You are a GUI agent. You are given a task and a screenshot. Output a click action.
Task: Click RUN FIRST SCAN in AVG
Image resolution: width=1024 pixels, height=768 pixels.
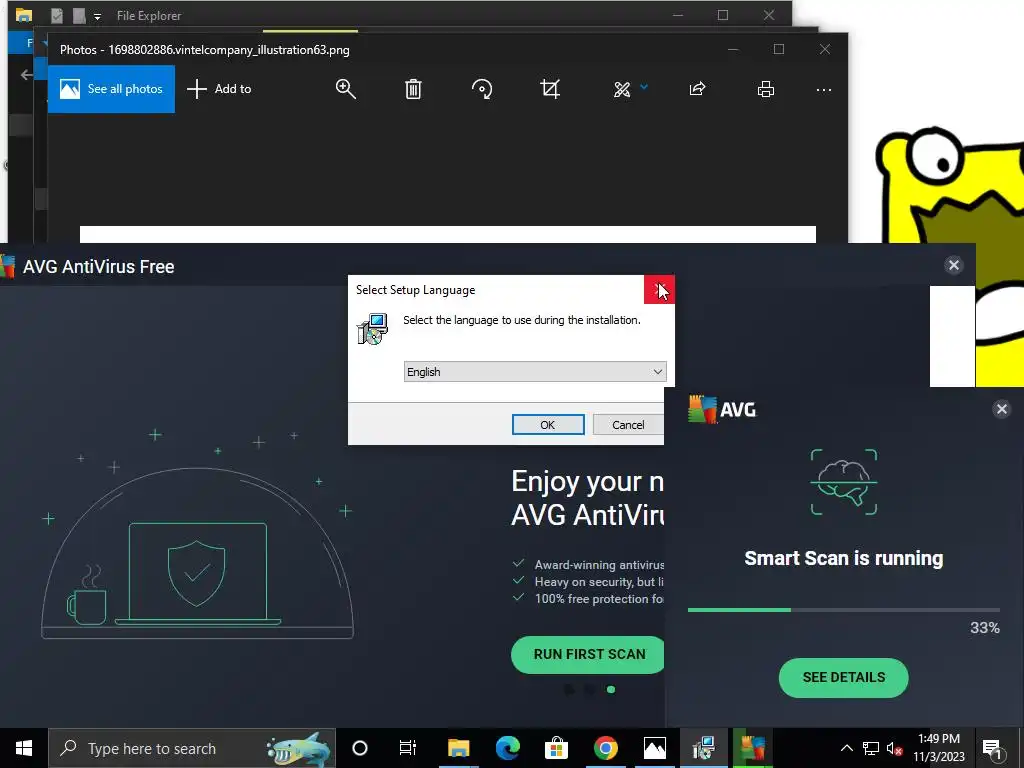point(588,654)
